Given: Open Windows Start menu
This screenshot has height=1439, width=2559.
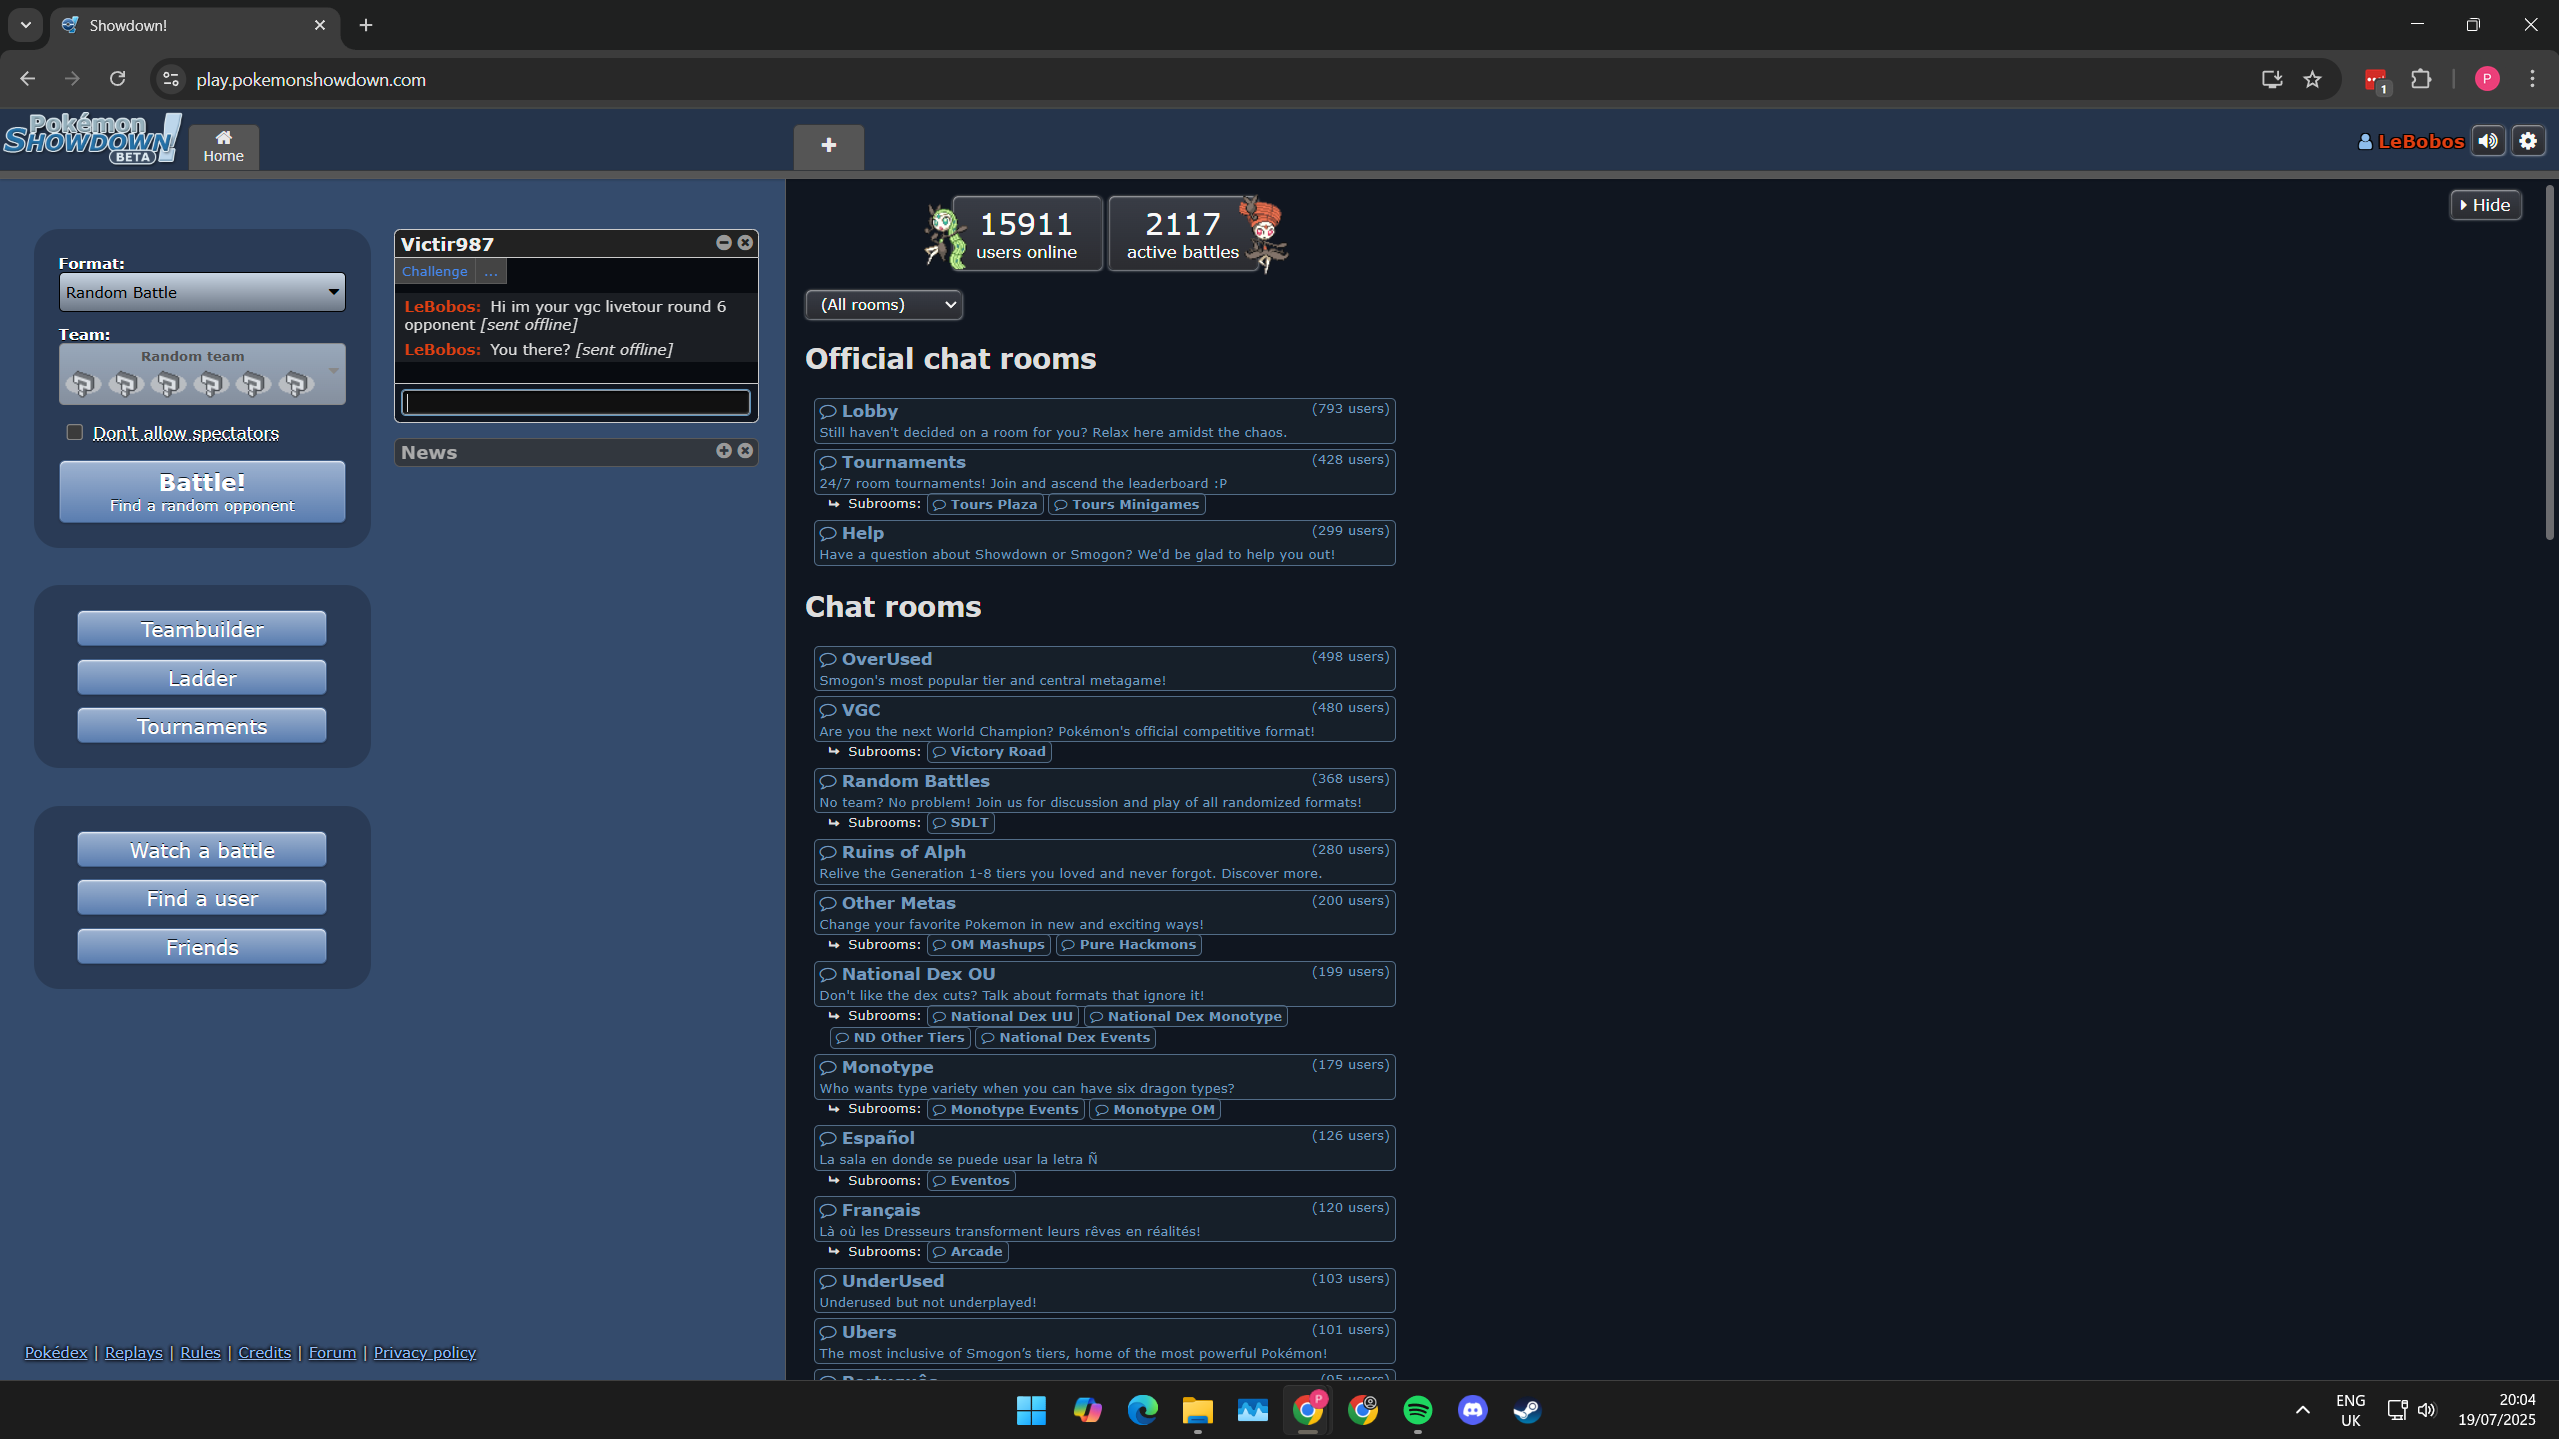Looking at the screenshot, I should click(1031, 1410).
